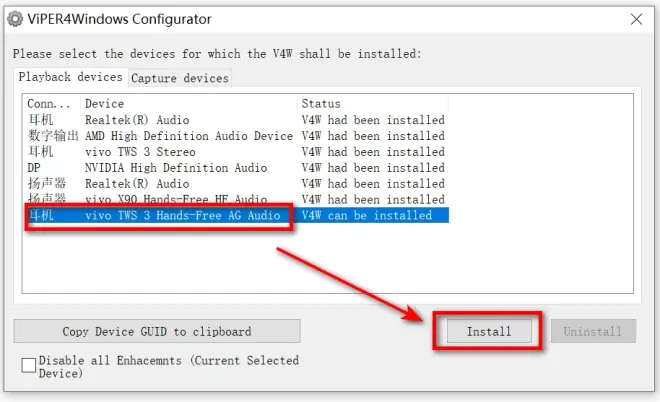Viewport: 660px width, 402px height.
Task: Select the vivo X90 Hands-Free HF Audio row
Action: point(237,199)
